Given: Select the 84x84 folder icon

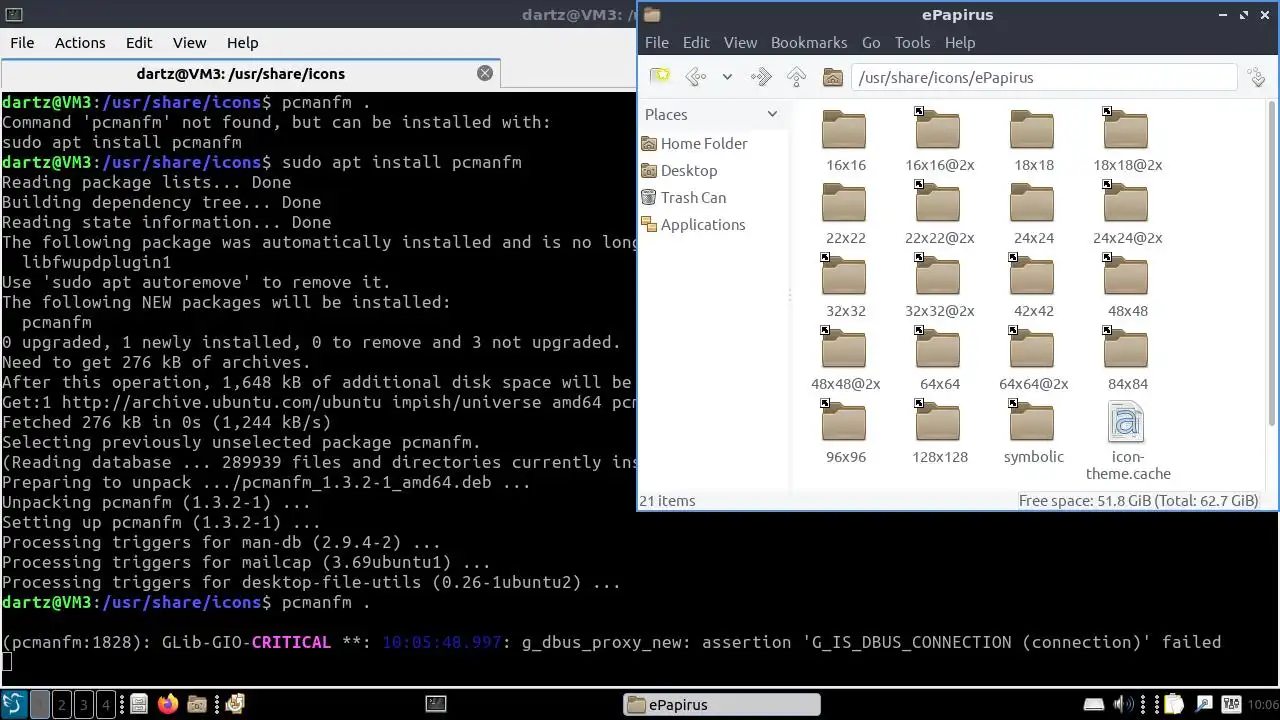Looking at the screenshot, I should coord(1126,350).
